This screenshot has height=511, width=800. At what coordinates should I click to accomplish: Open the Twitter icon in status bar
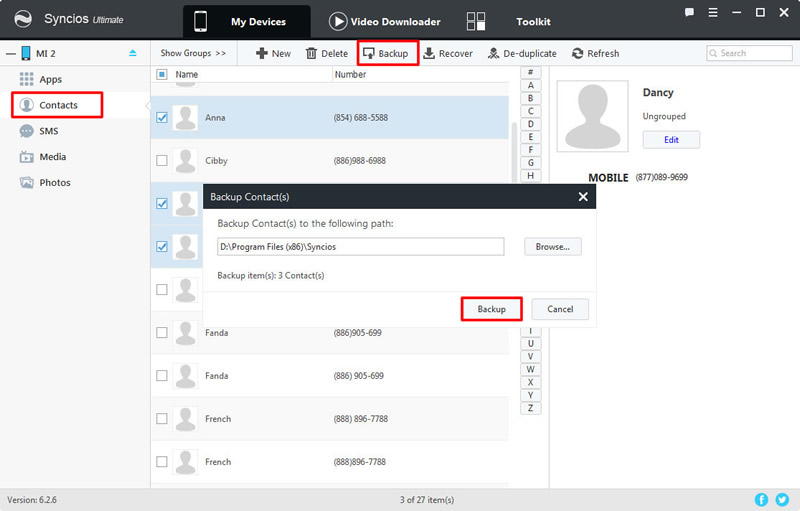pos(782,500)
